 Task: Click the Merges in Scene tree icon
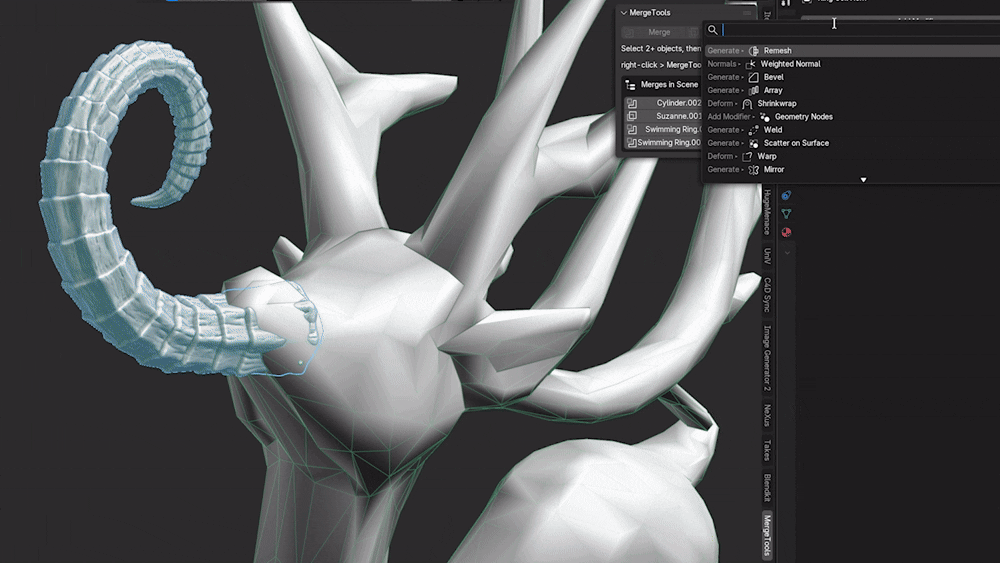click(x=630, y=85)
